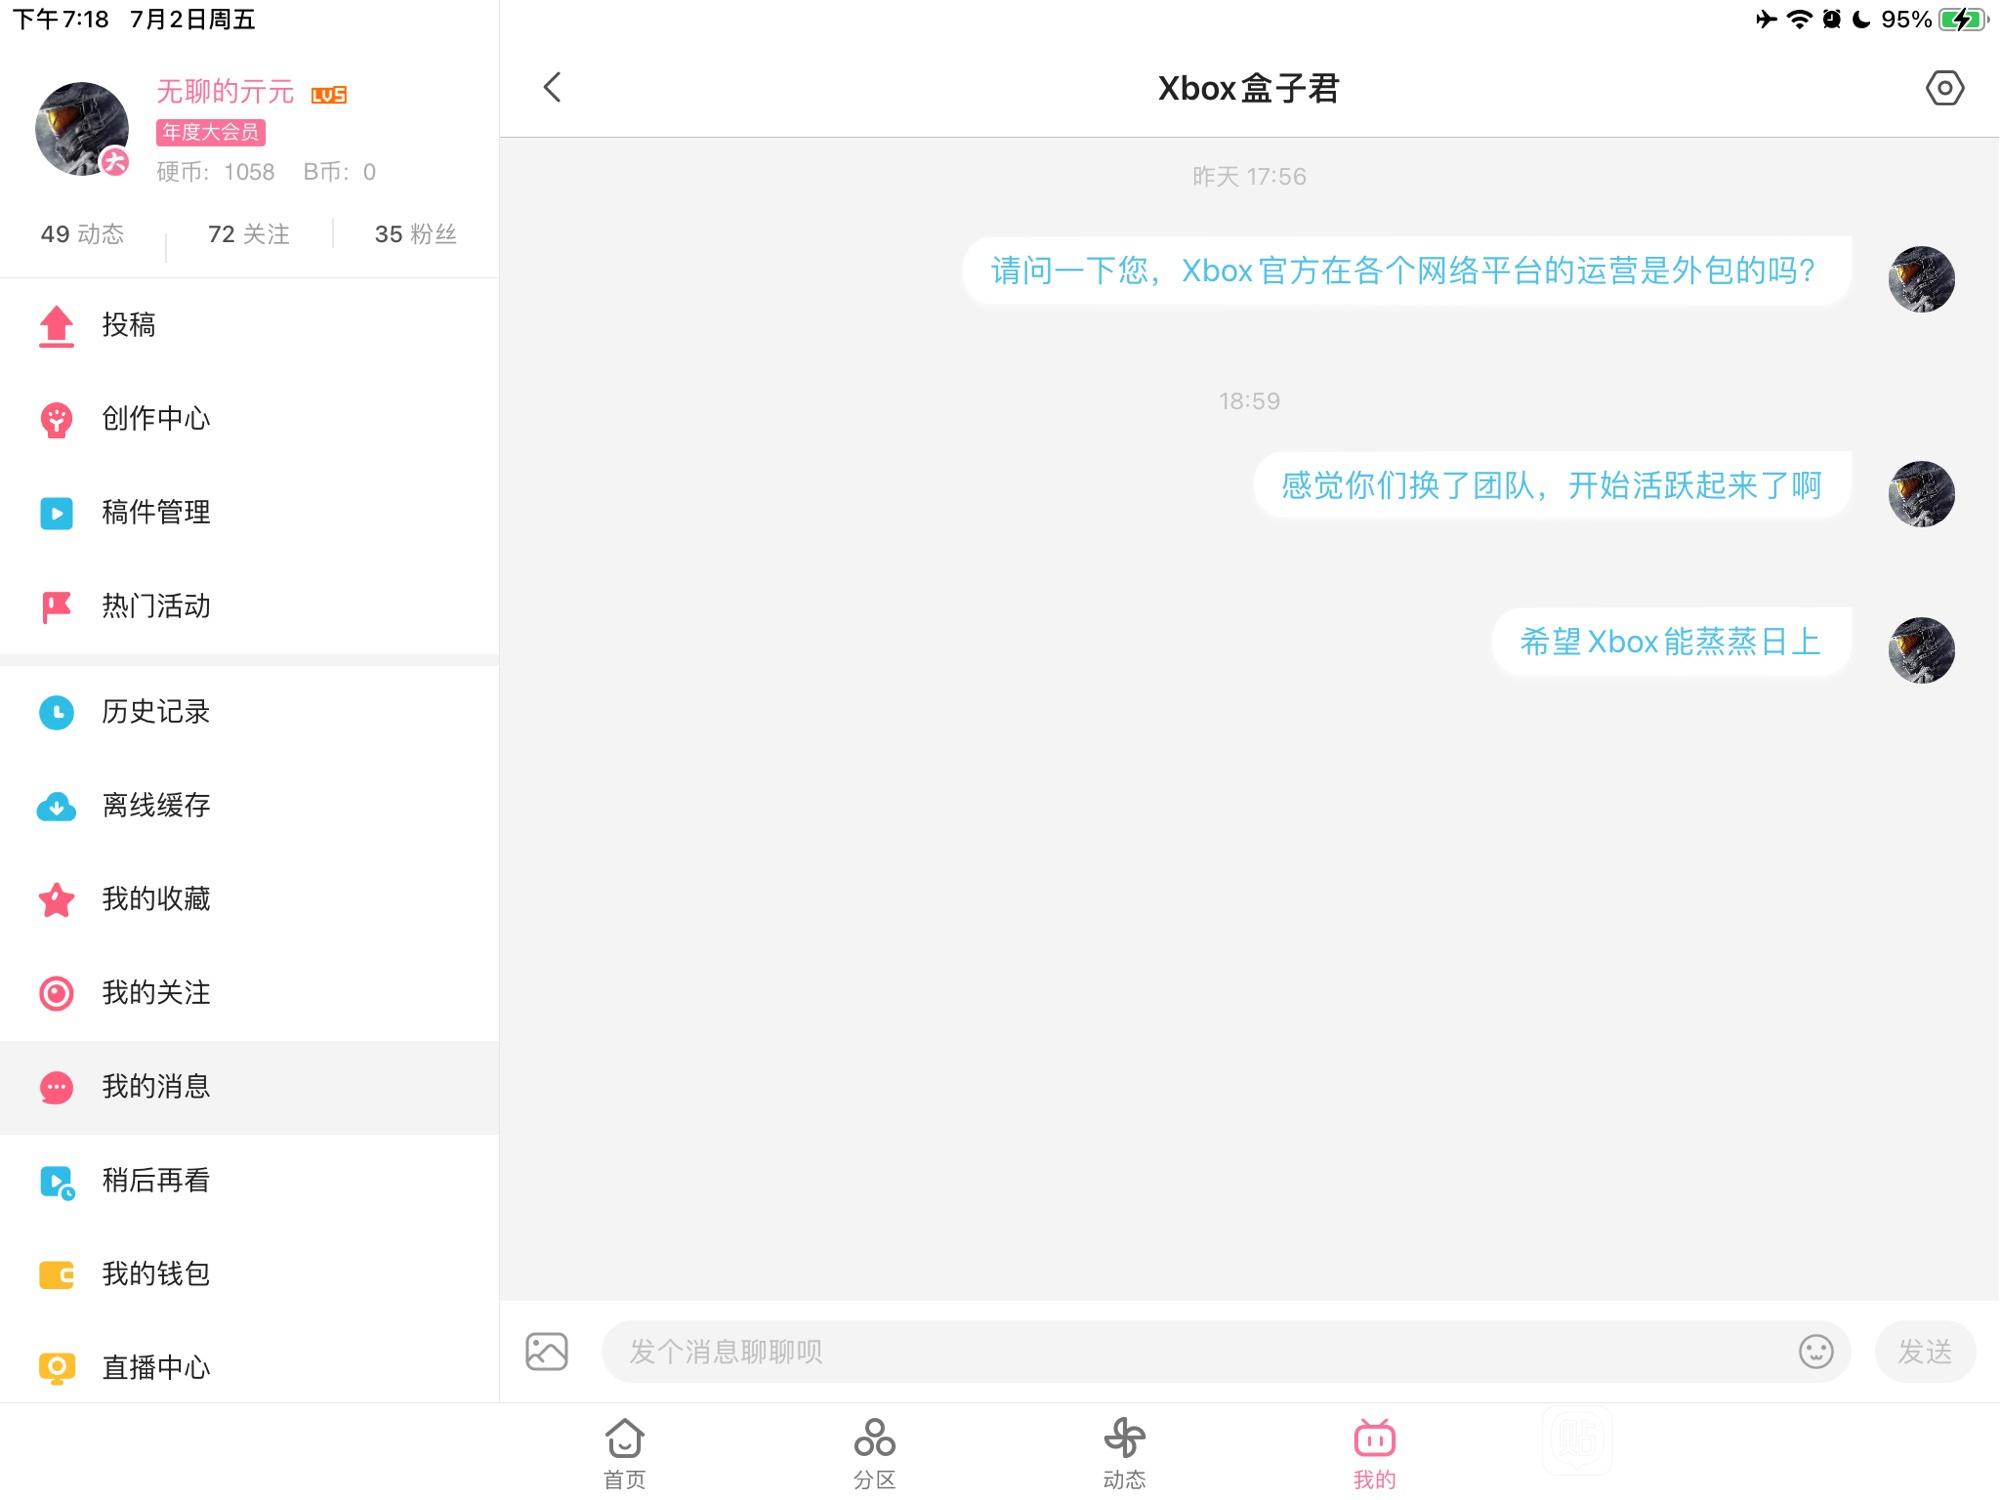Tap message asking about Xbox官方 外包
The width and height of the screenshot is (2000, 1500).
coord(1406,271)
